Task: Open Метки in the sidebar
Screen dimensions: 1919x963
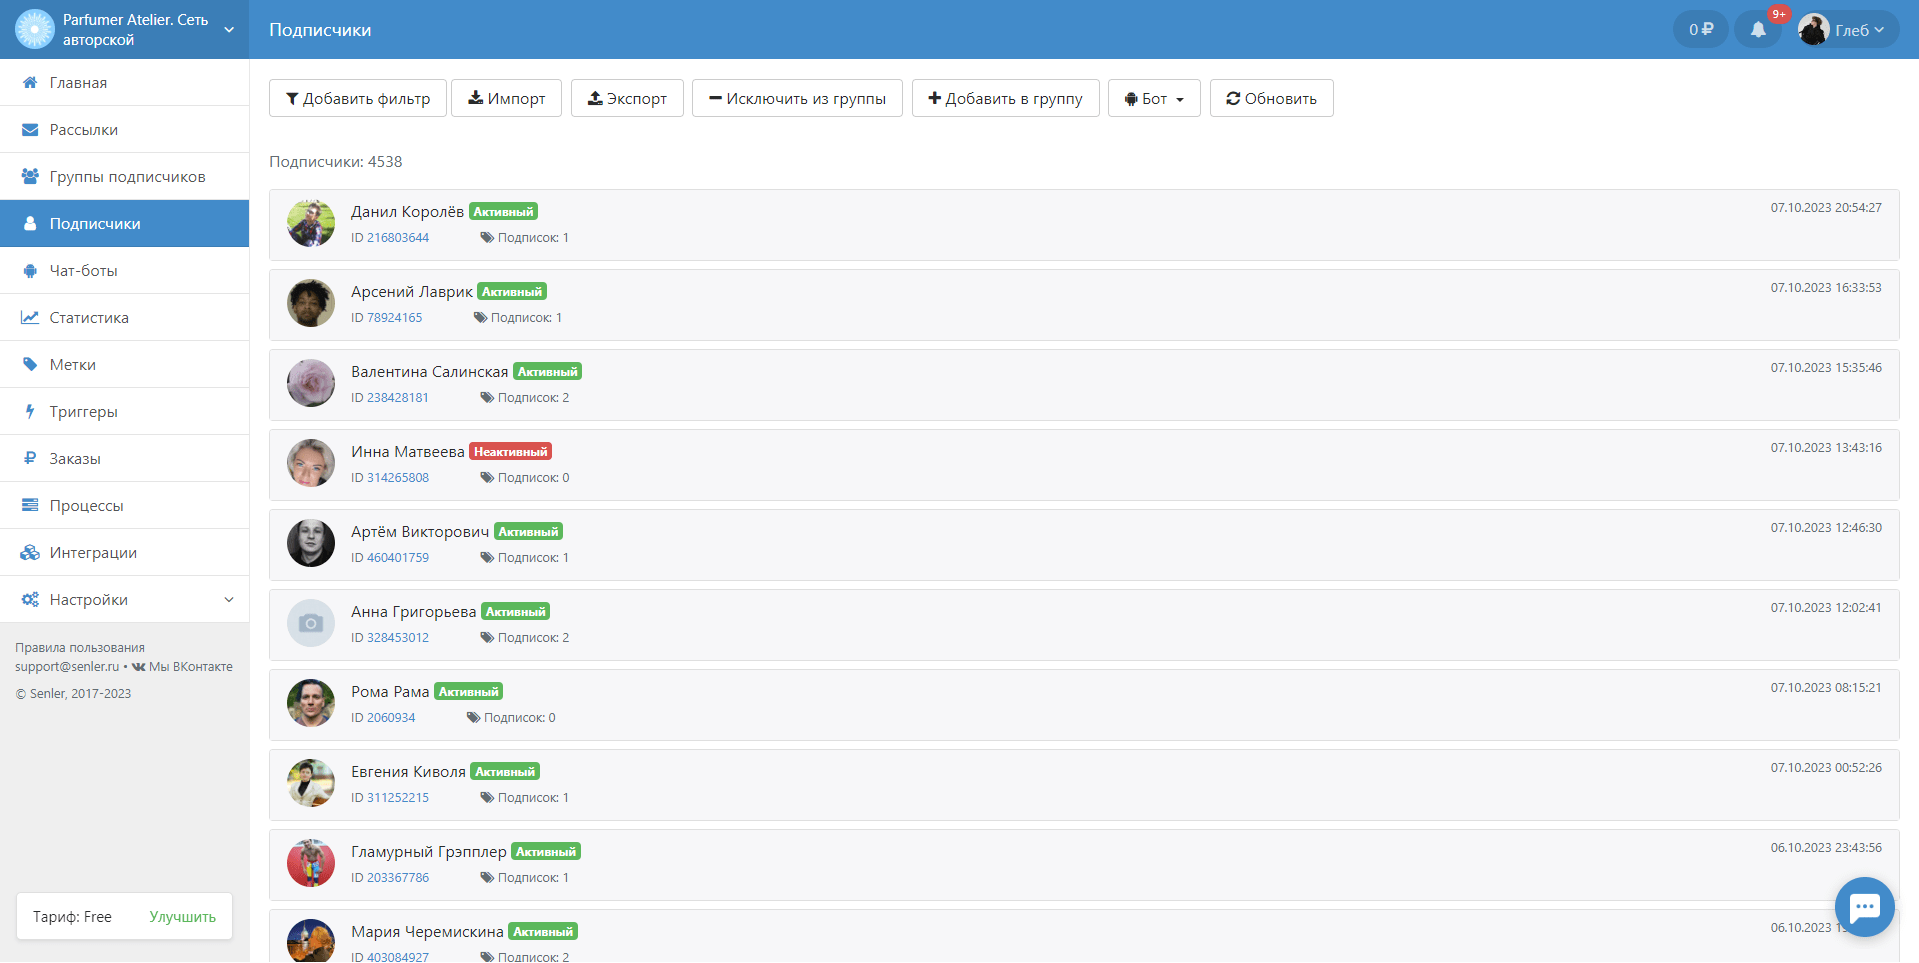Action: [x=124, y=364]
